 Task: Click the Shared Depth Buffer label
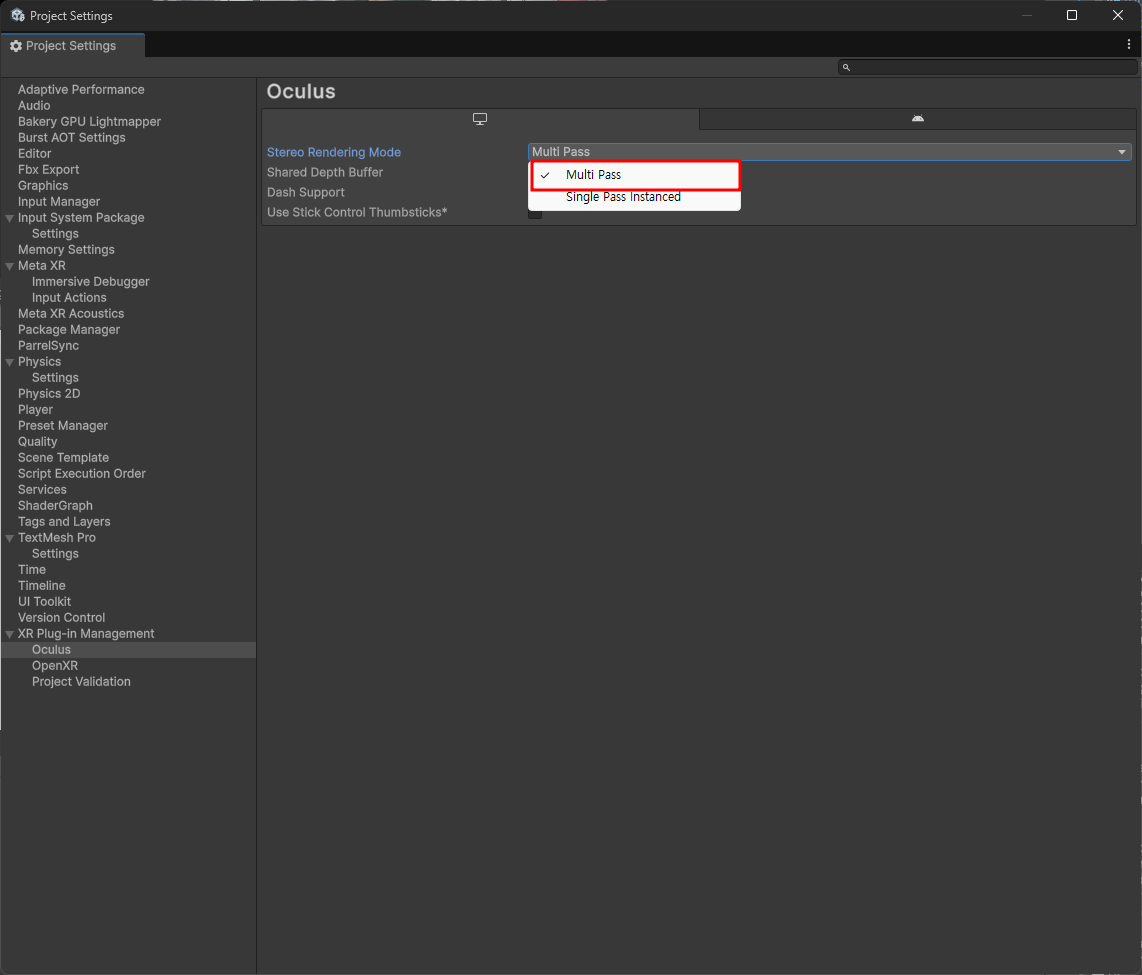pyautogui.click(x=325, y=173)
